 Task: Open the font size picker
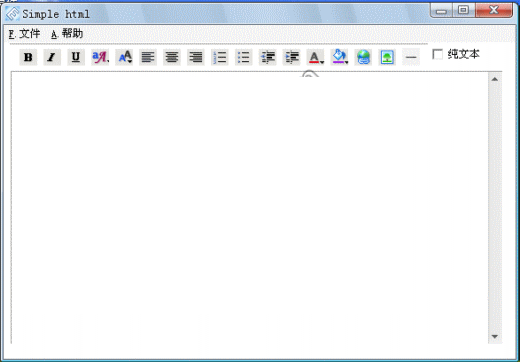pyautogui.click(x=124, y=57)
